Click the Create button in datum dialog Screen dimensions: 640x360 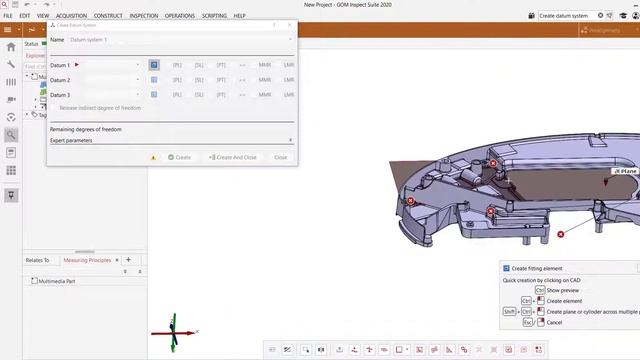179,157
